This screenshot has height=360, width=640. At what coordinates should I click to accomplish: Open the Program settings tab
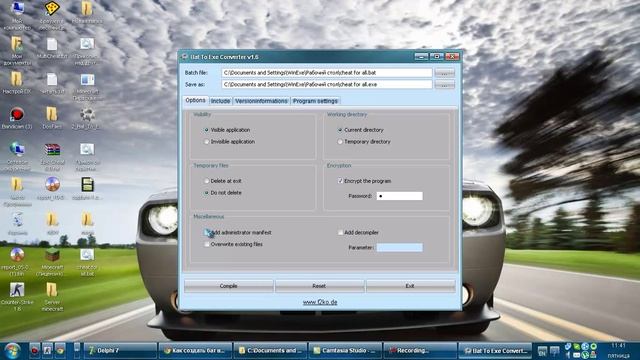coord(315,101)
